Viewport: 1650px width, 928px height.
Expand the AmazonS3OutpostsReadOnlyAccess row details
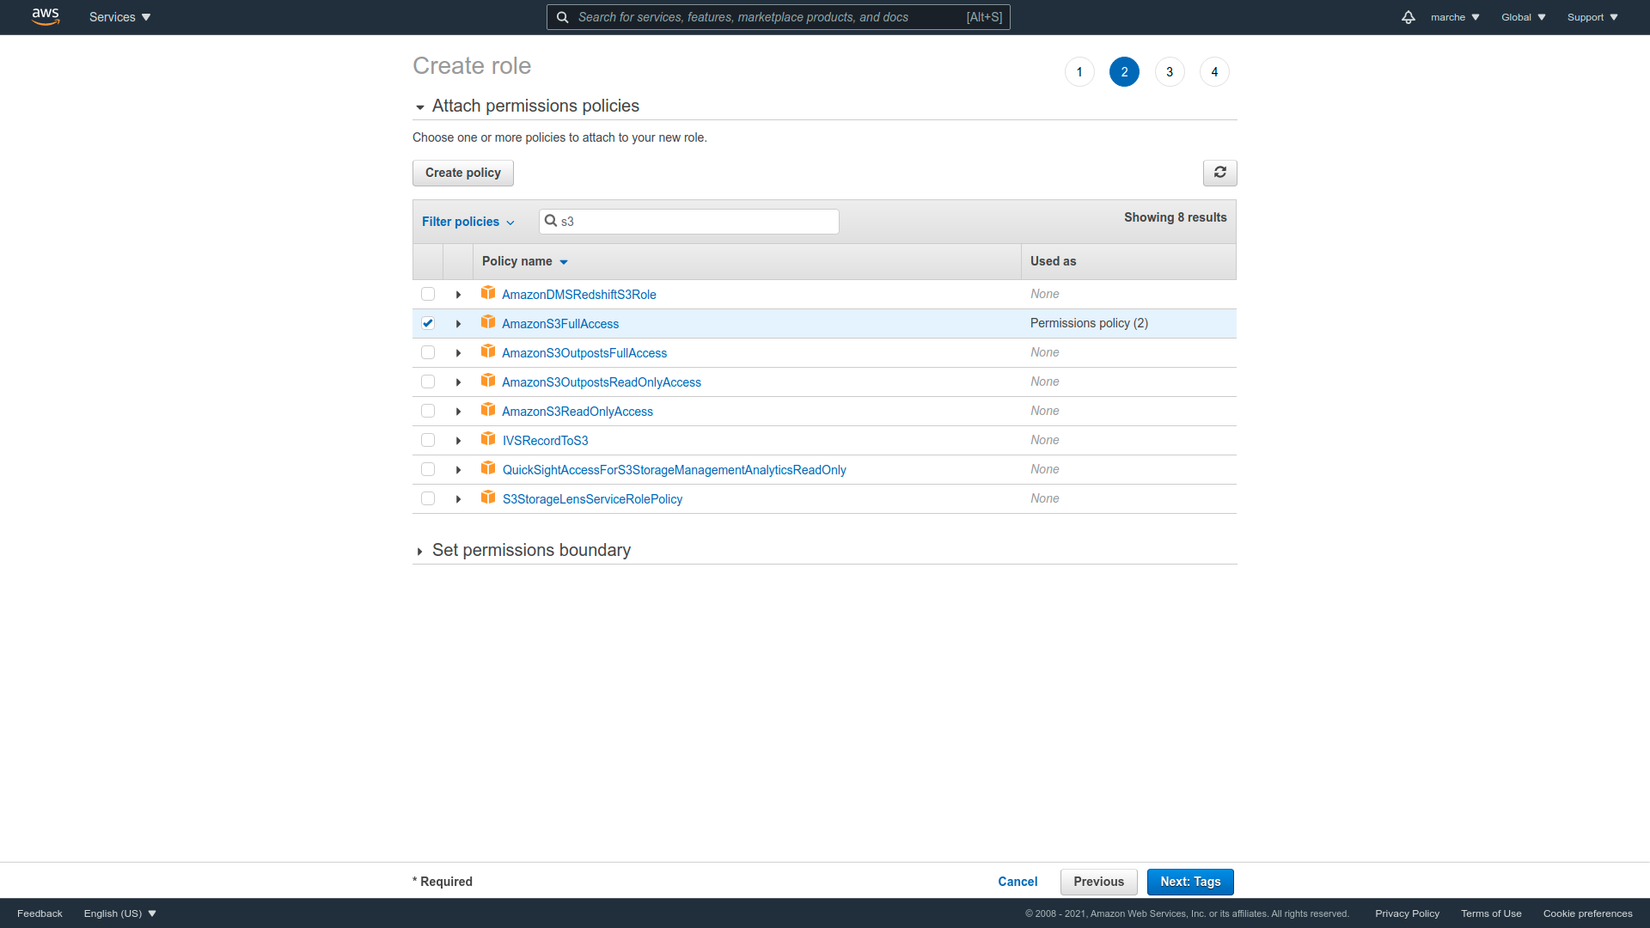coord(459,382)
